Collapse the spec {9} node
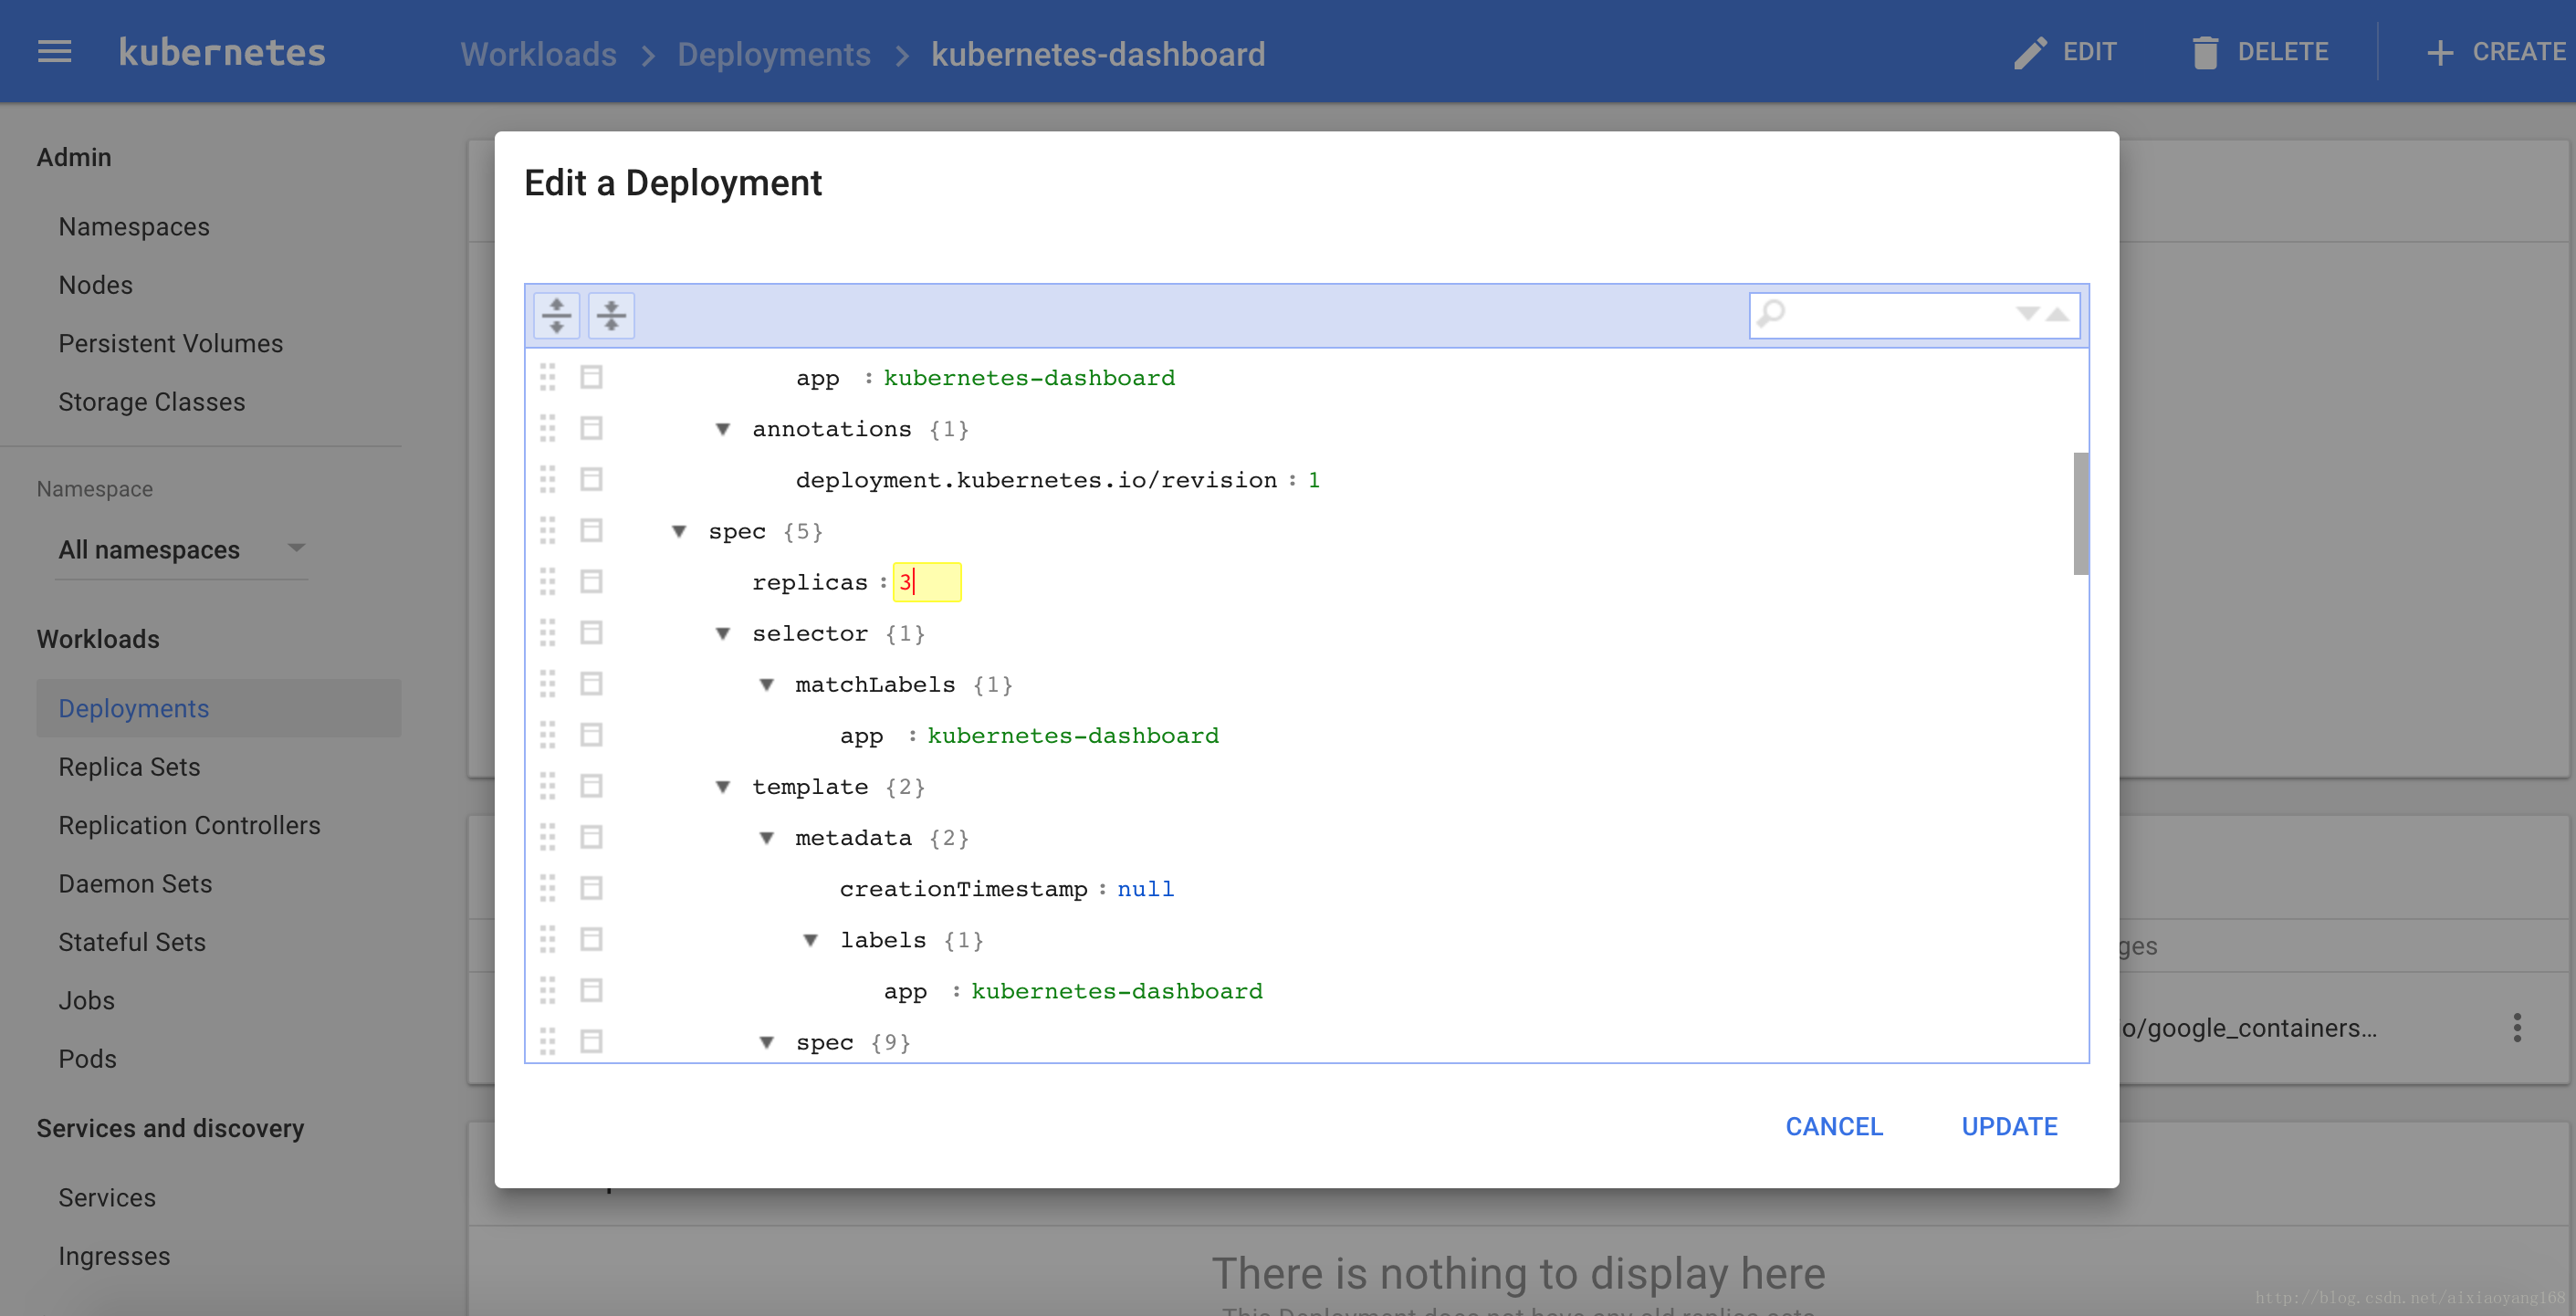 coord(766,1042)
